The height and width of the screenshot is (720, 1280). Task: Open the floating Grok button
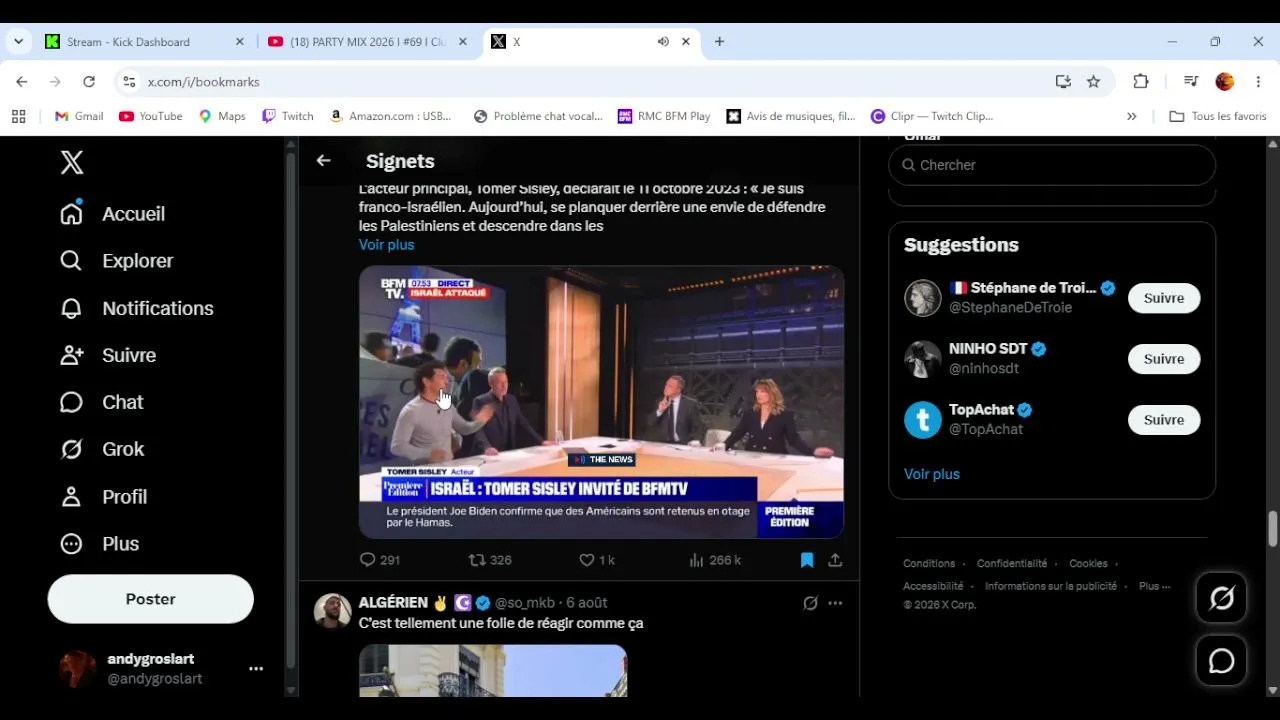tap(1222, 598)
